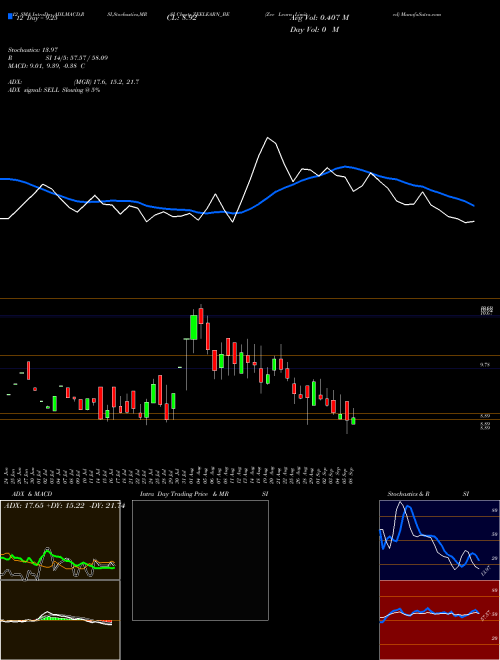Click the last green candlestick on the chart
This screenshot has width=500, height=660.
[353, 420]
